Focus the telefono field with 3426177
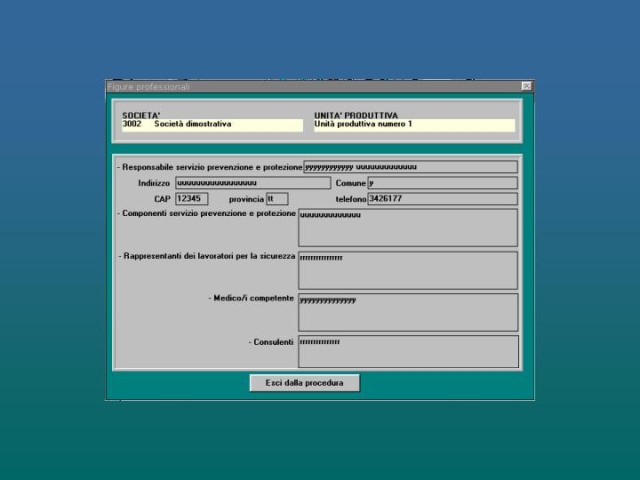The height and width of the screenshot is (480, 640). [441, 199]
